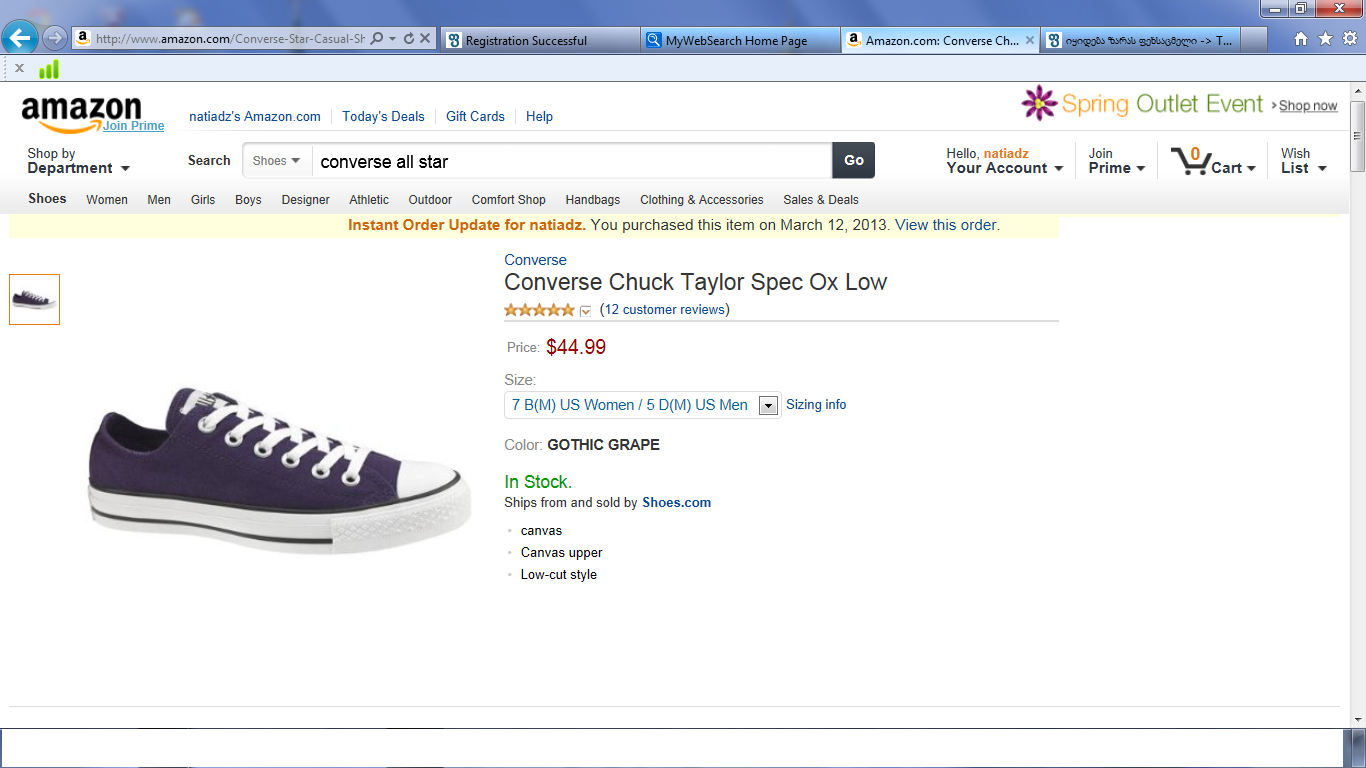1366x768 pixels.
Task: Click the browser home icon
Action: (x=1301, y=39)
